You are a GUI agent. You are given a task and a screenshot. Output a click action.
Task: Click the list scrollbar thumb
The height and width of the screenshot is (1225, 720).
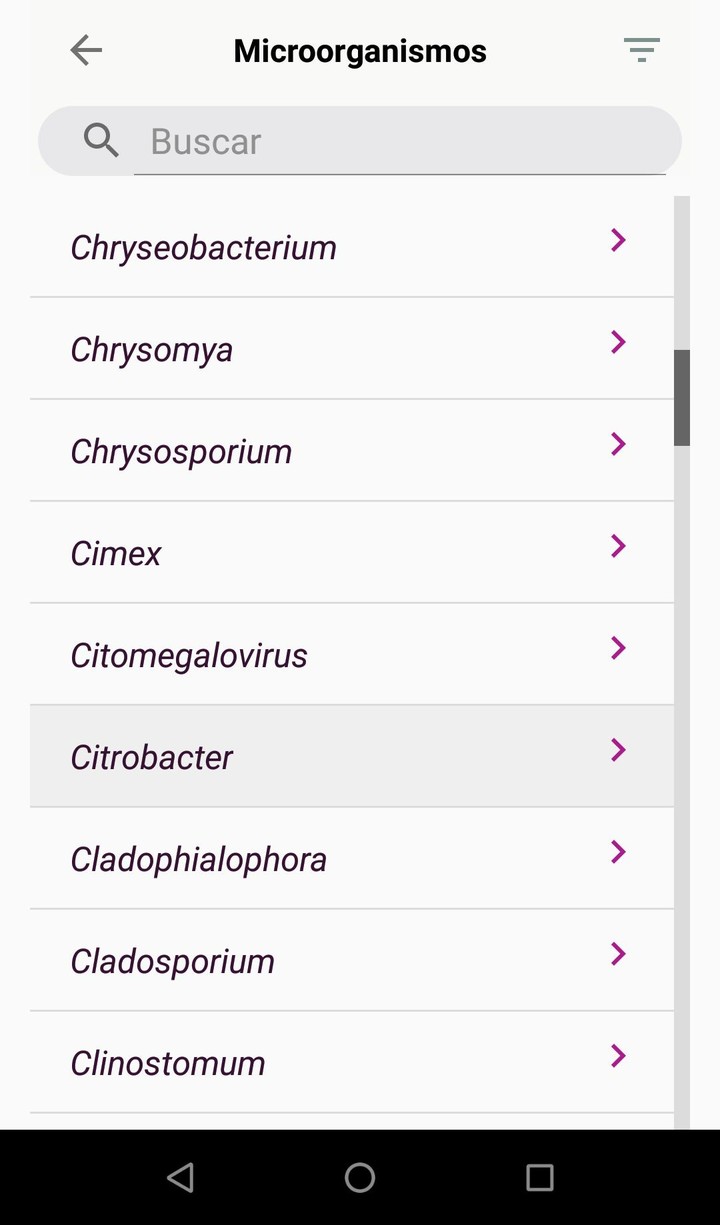coord(682,397)
